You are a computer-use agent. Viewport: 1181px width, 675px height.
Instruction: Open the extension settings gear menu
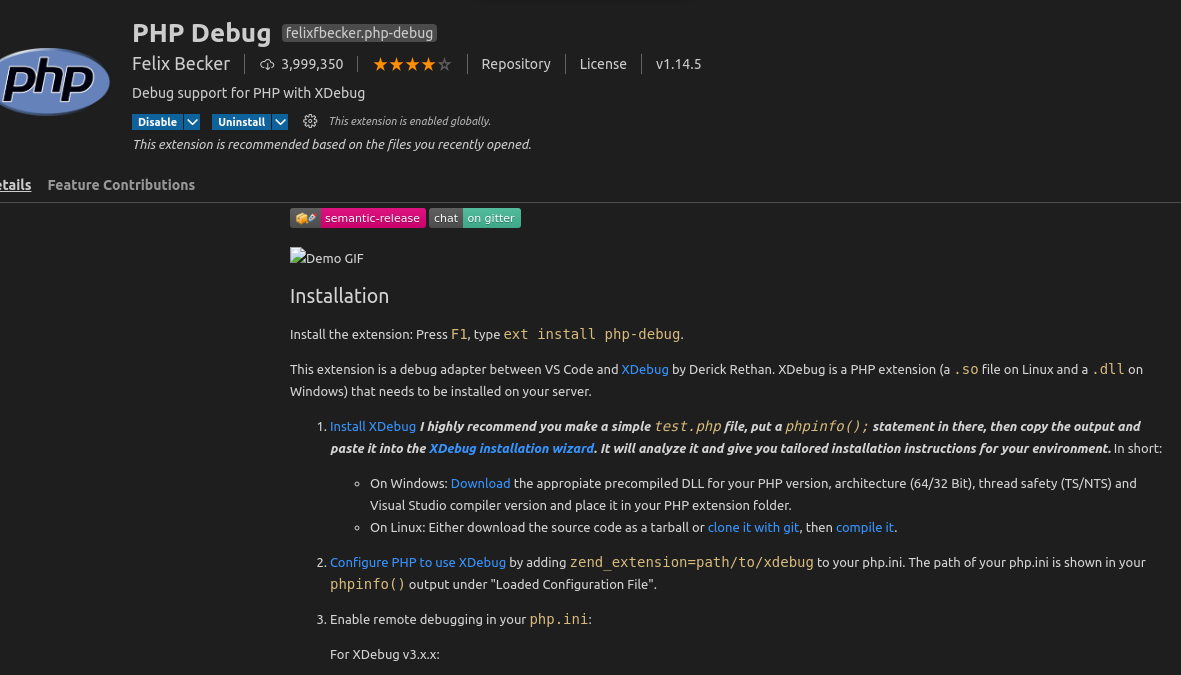point(310,121)
